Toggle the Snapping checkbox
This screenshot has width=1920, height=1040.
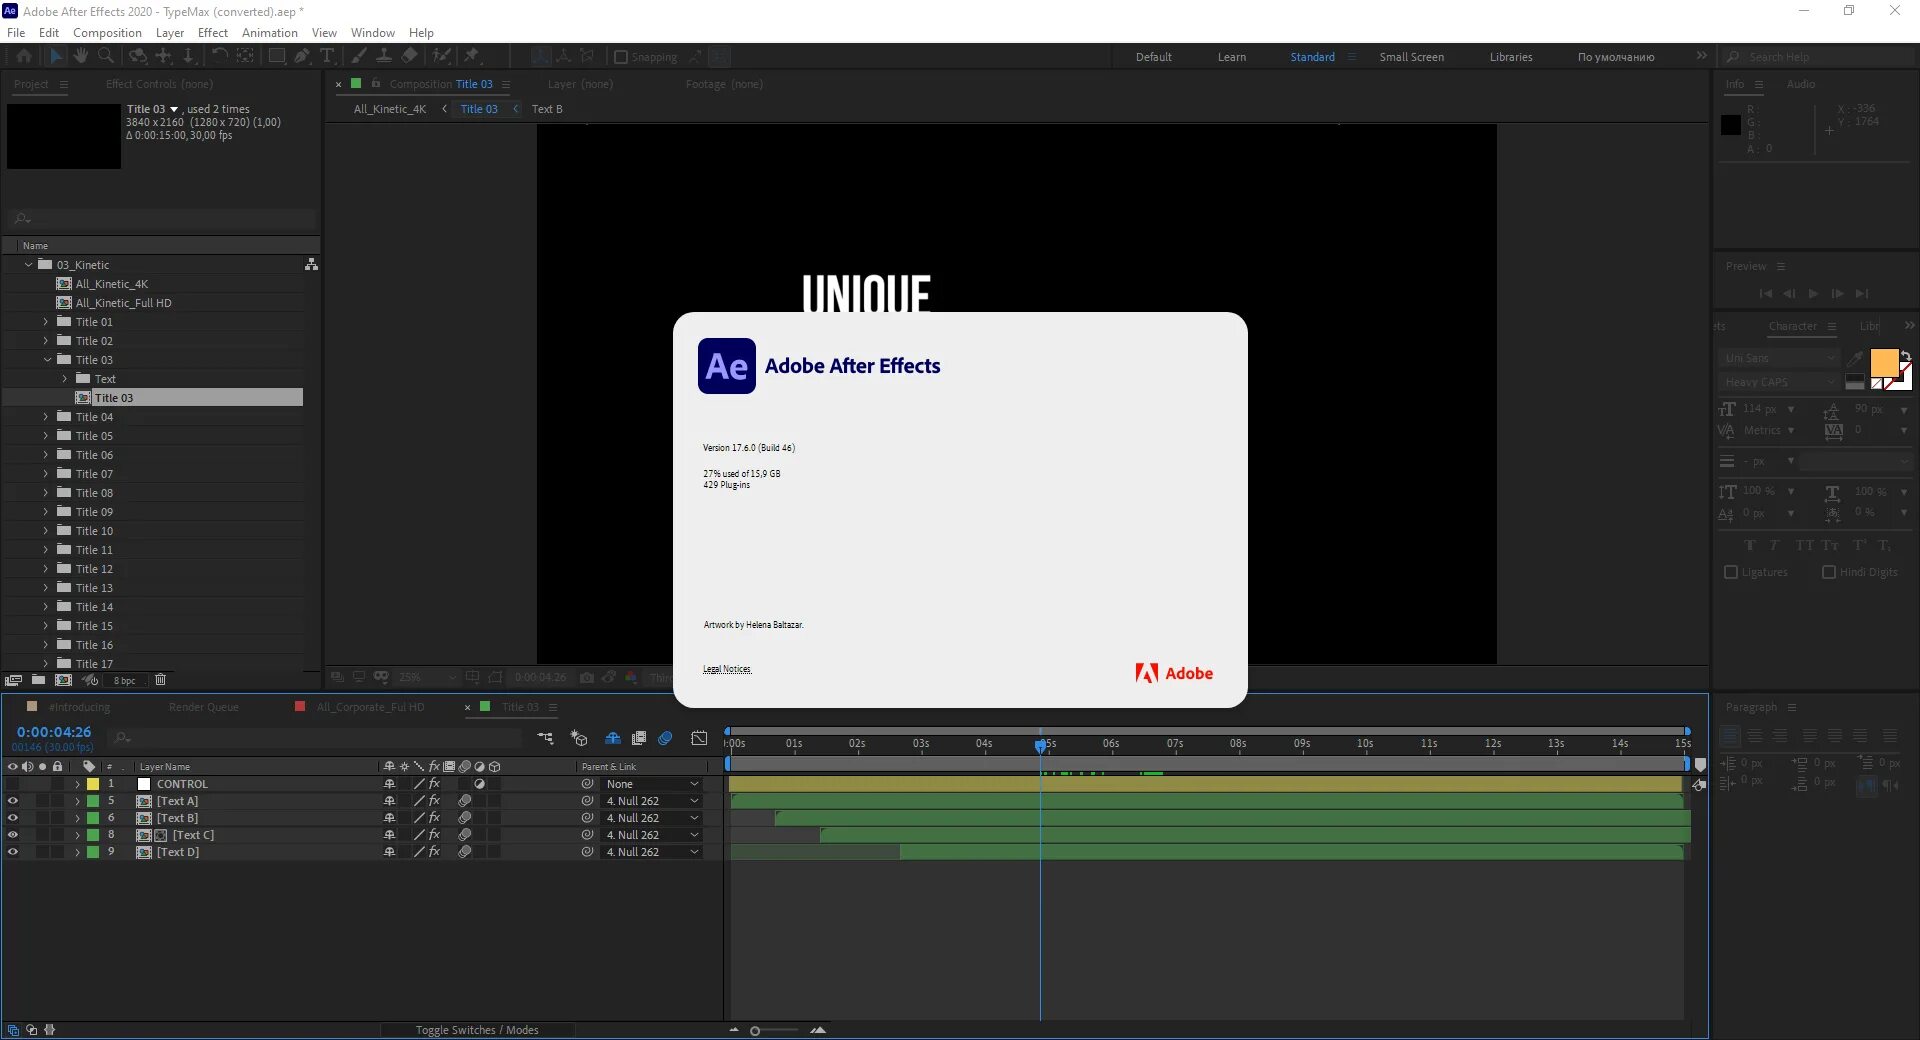[x=620, y=57]
